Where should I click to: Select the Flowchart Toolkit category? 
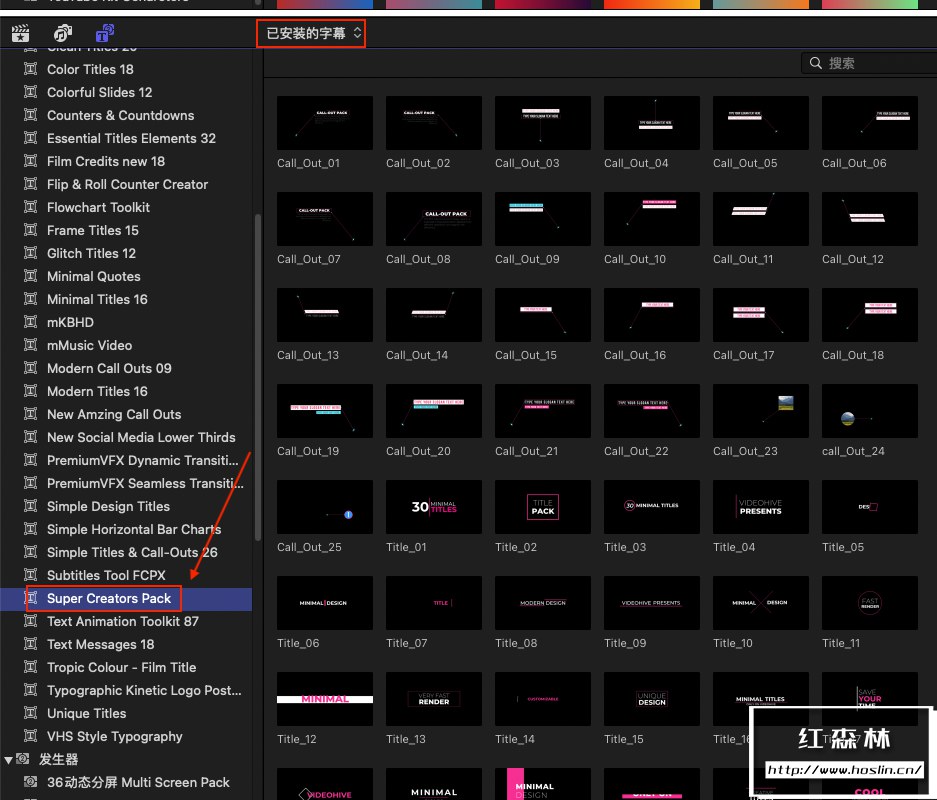(98, 207)
